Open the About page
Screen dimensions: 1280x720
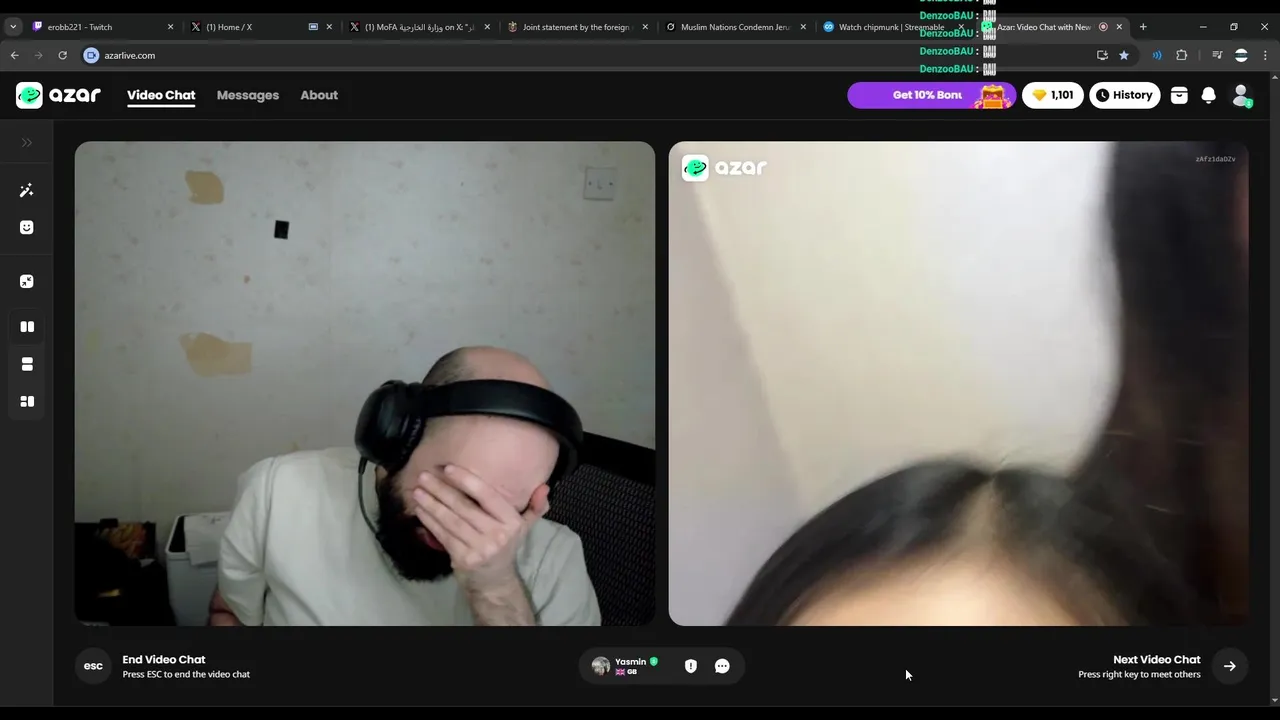tap(319, 95)
